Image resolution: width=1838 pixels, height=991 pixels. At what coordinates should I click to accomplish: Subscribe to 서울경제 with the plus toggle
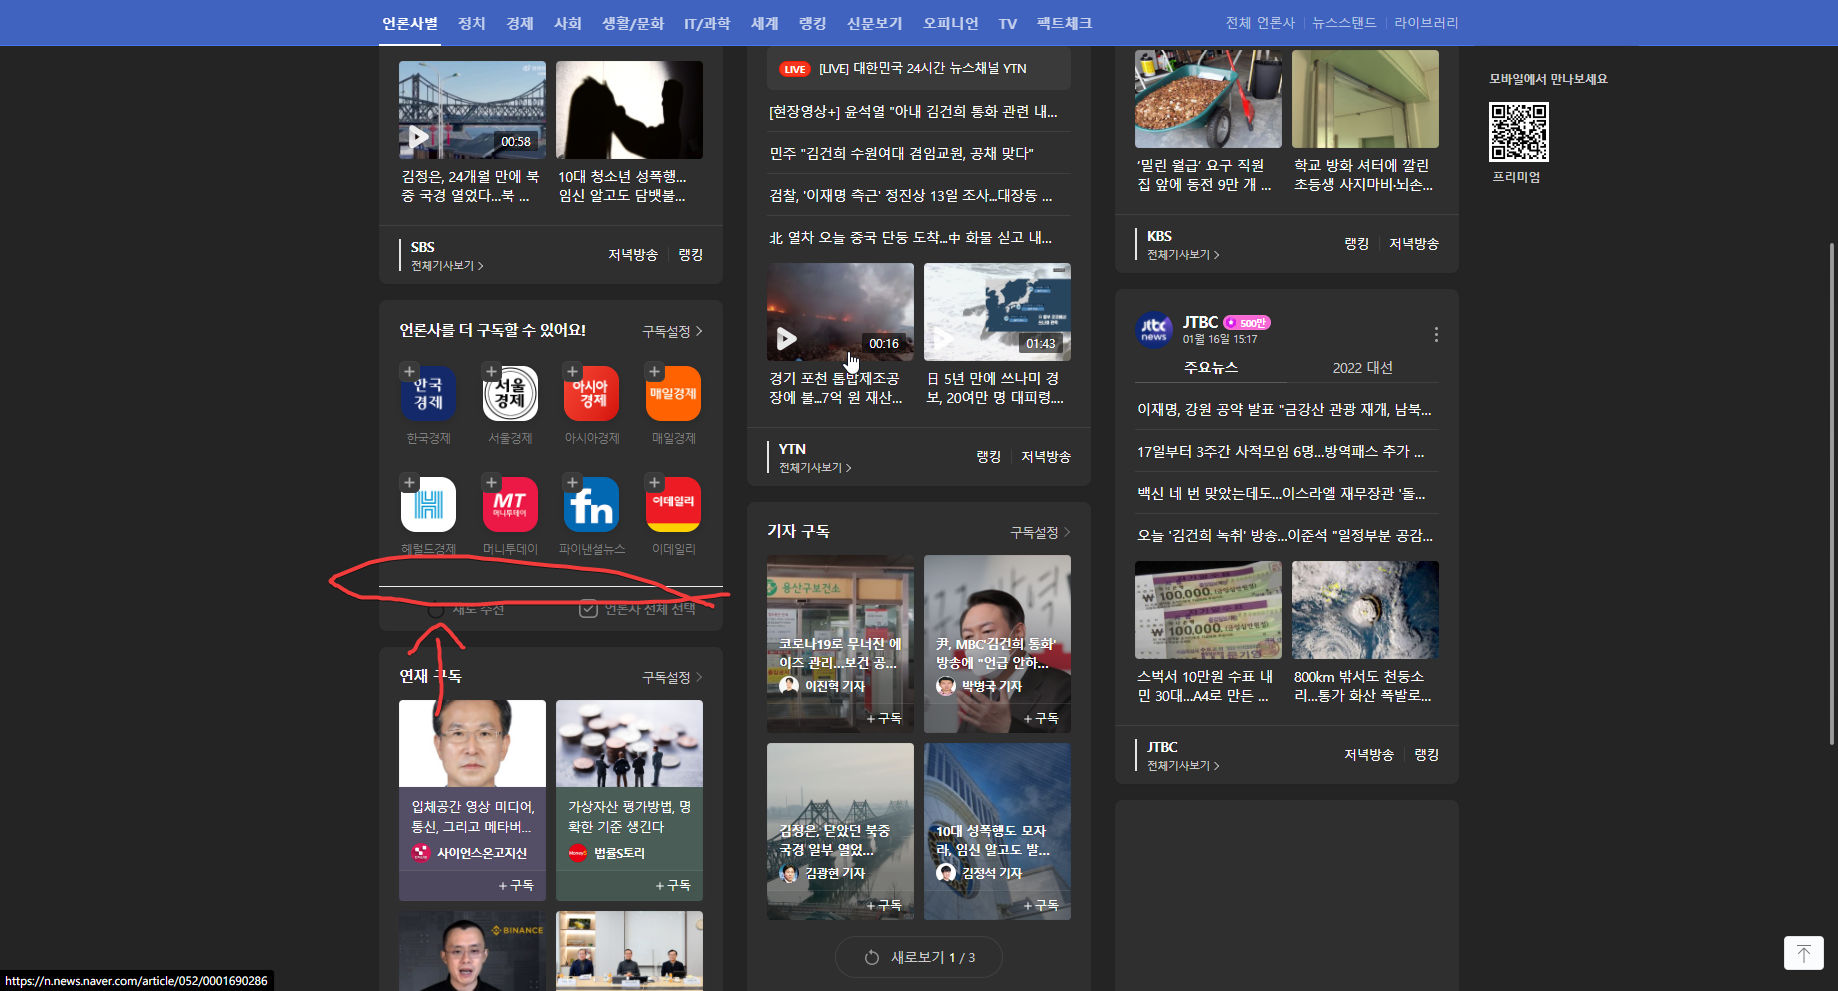pos(491,372)
